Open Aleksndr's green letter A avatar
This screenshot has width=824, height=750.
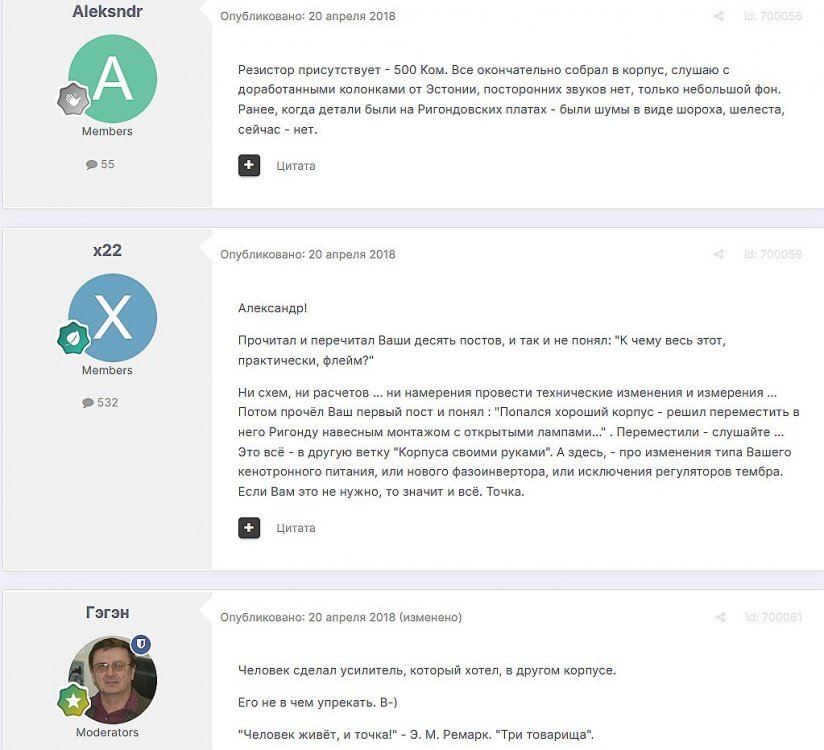click(x=112, y=79)
